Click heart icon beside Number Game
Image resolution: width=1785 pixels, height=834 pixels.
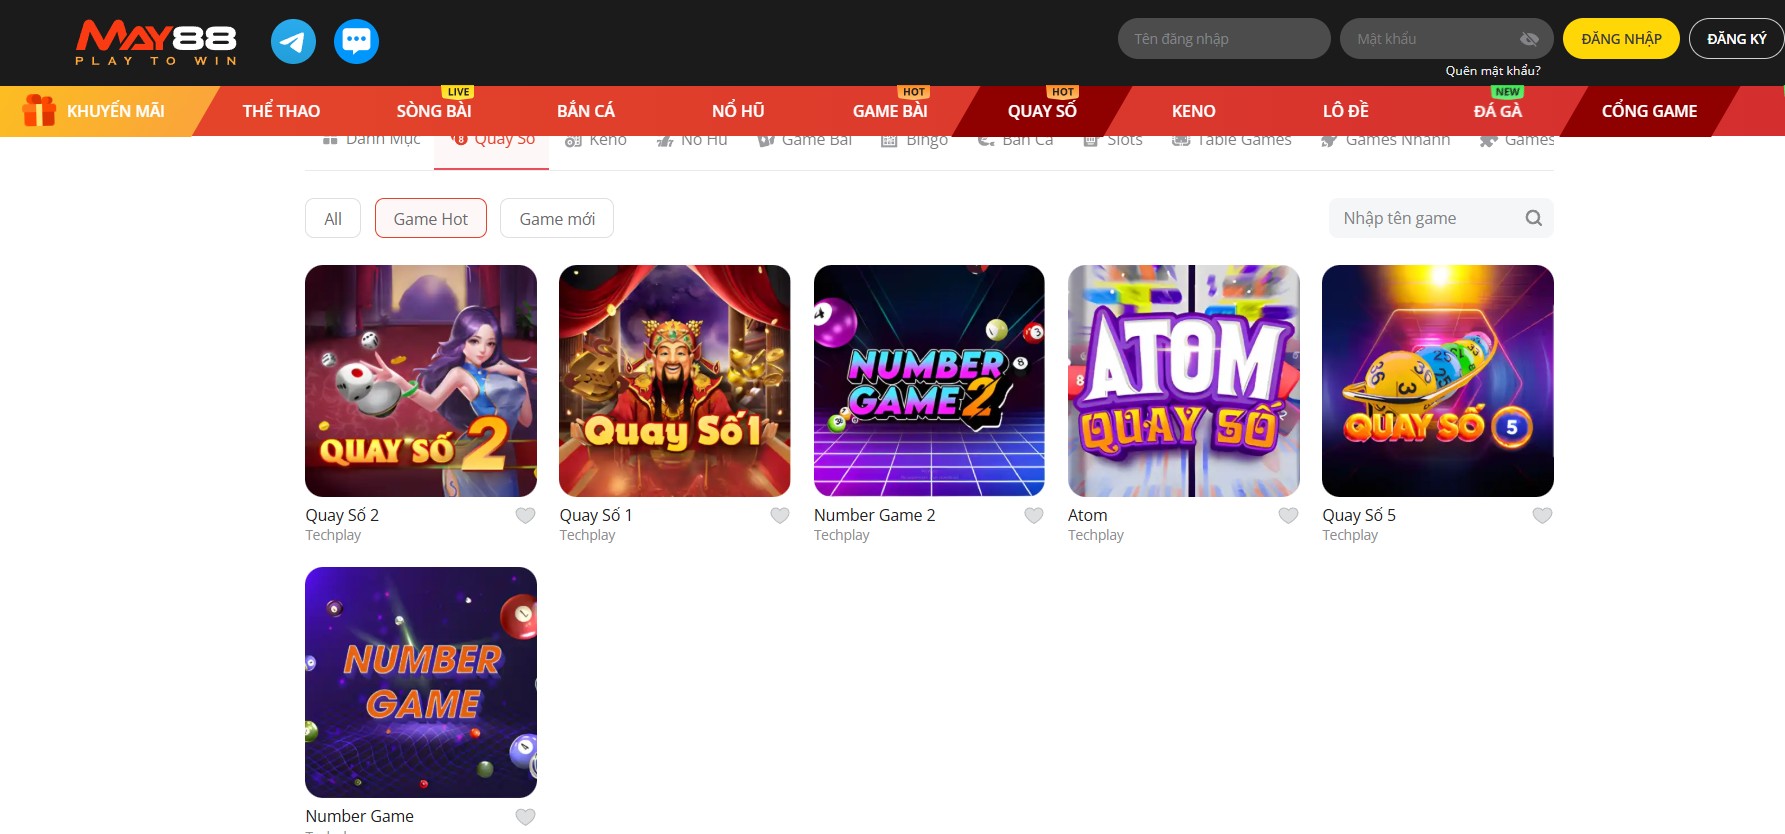[x=525, y=817]
